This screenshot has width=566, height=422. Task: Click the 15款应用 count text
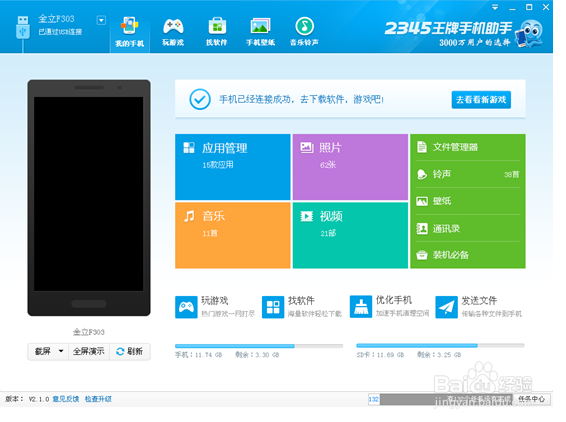point(218,165)
